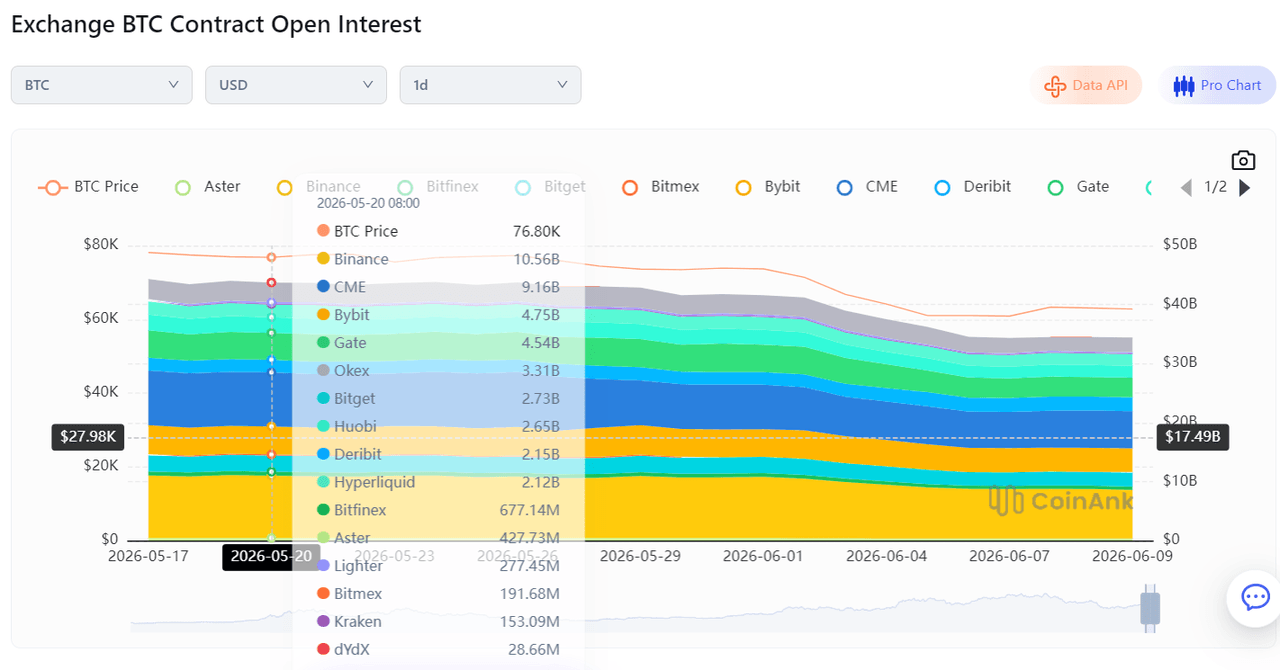Open the chat support bubble
1280x670 pixels.
pos(1254,598)
